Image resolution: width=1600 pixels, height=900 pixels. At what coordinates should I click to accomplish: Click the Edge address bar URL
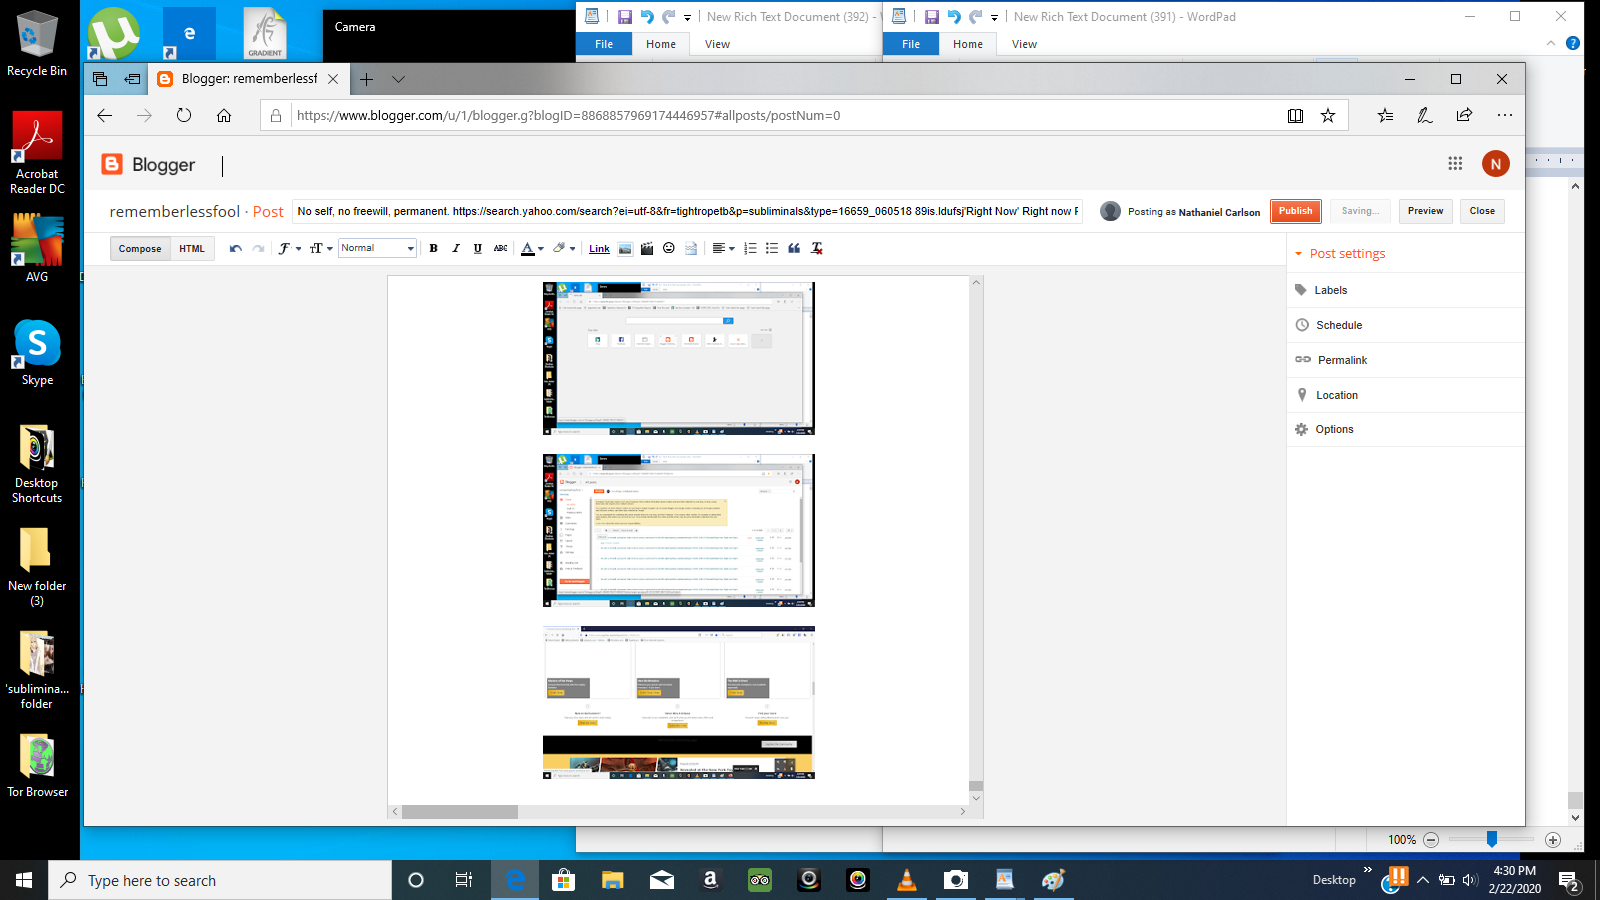569,116
